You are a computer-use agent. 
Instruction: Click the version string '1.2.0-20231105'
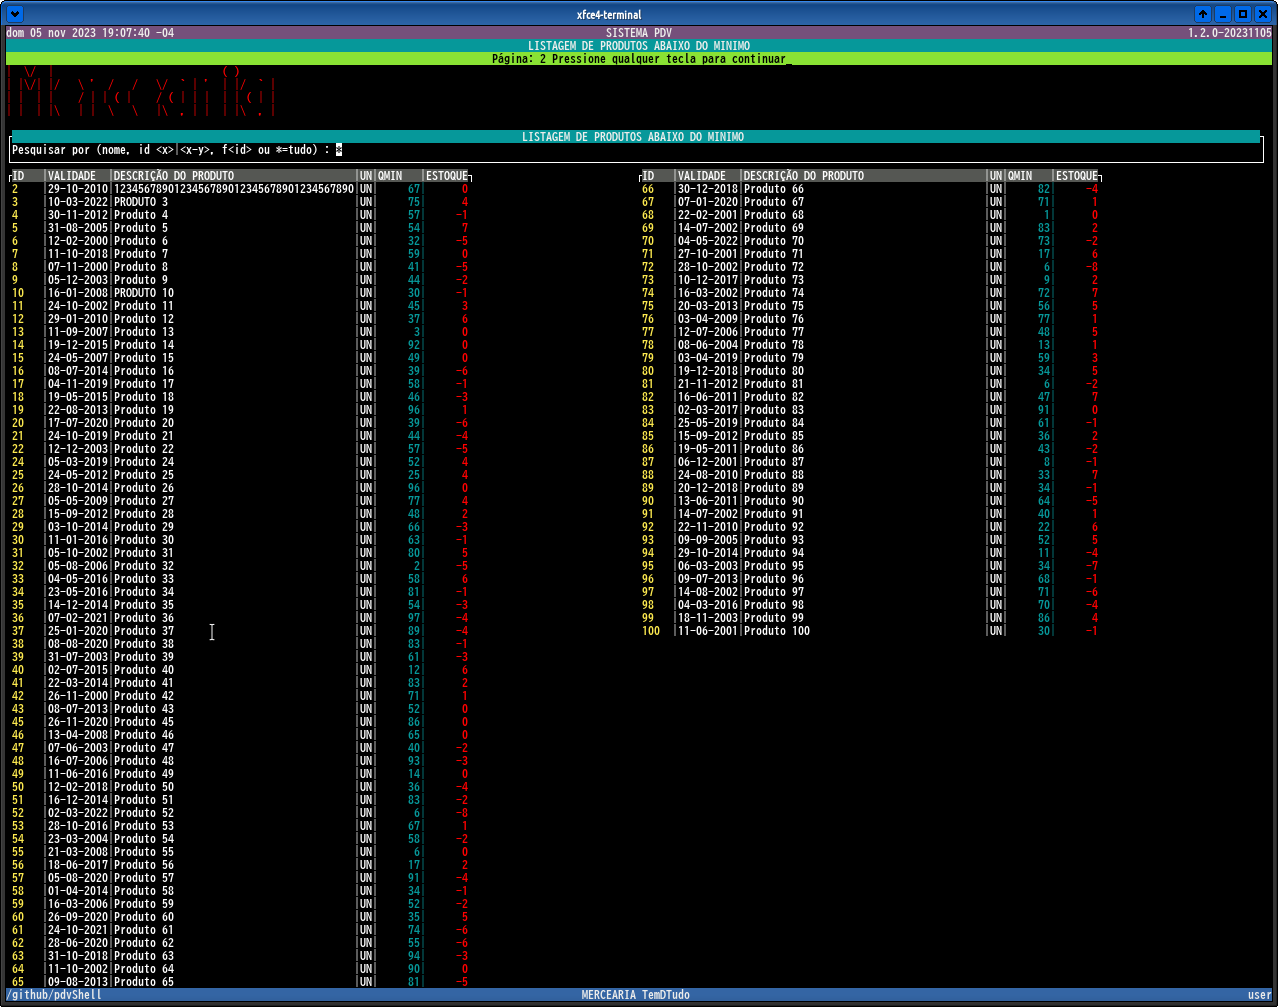point(1229,33)
